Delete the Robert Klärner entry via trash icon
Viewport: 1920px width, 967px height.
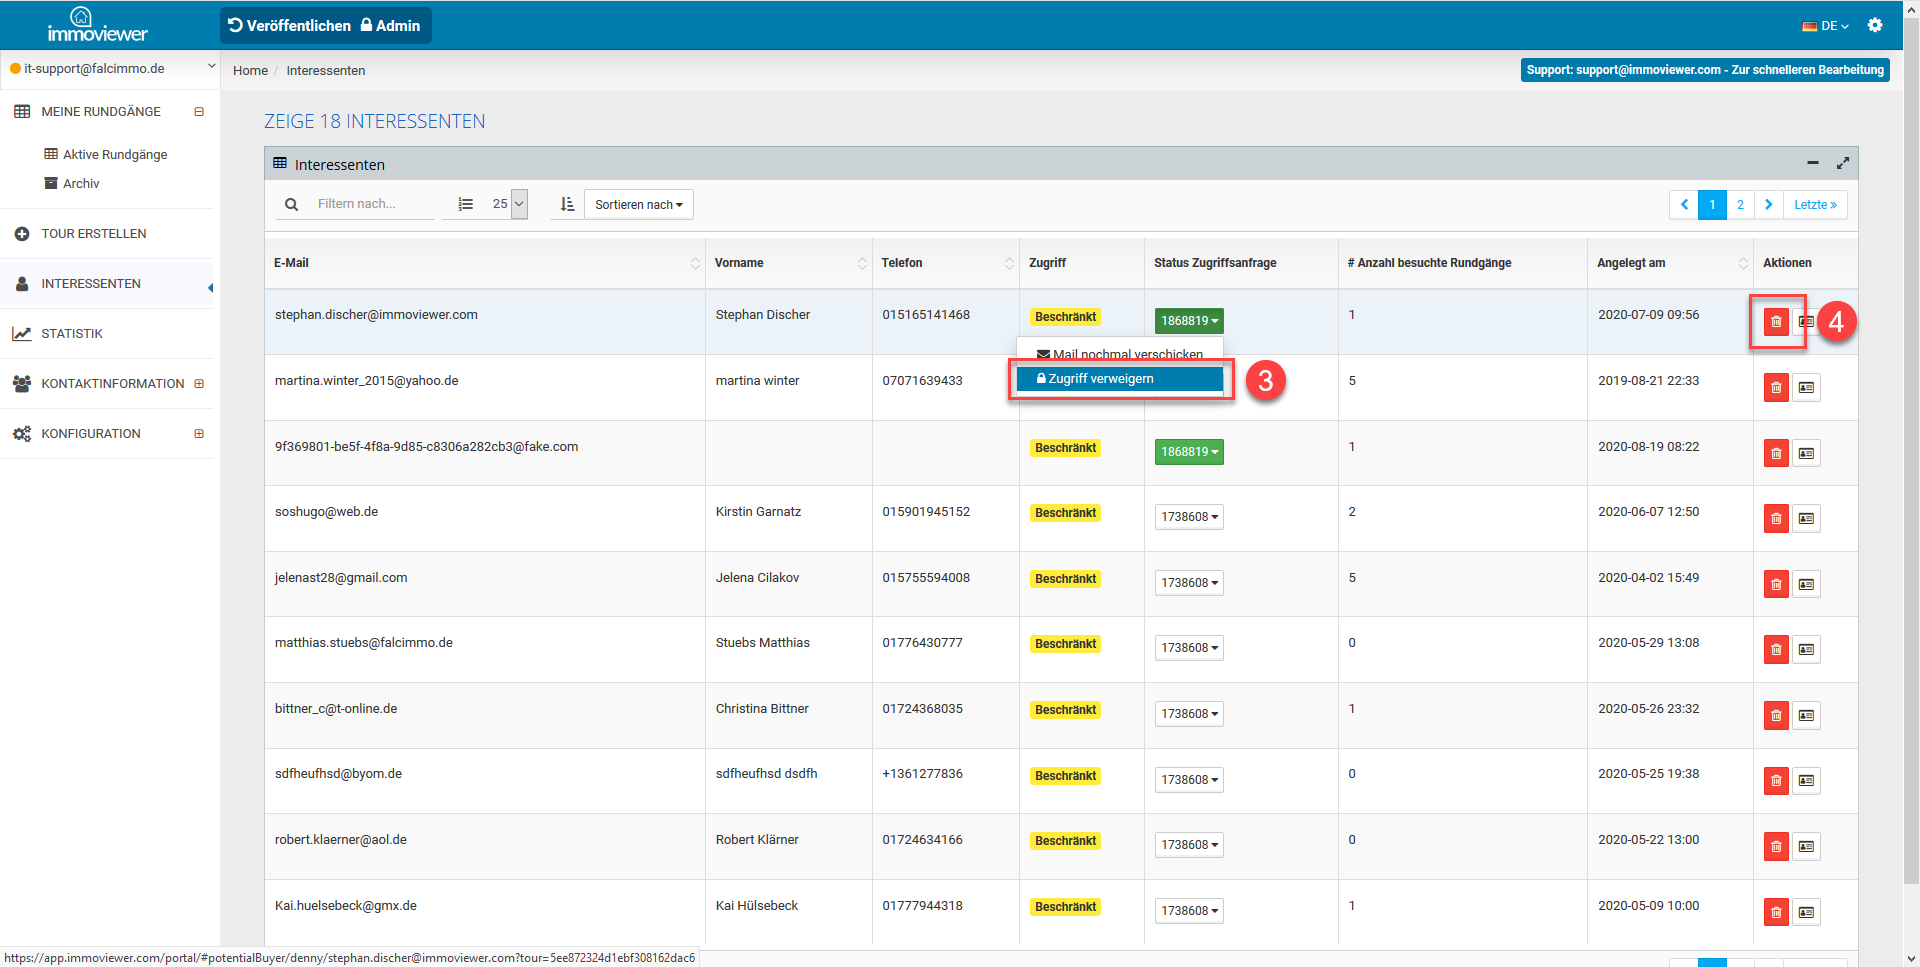pos(1776,846)
